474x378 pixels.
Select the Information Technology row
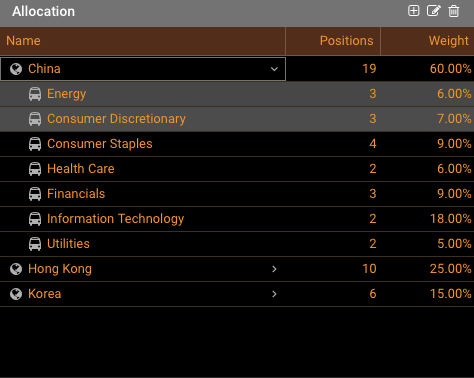(237, 219)
